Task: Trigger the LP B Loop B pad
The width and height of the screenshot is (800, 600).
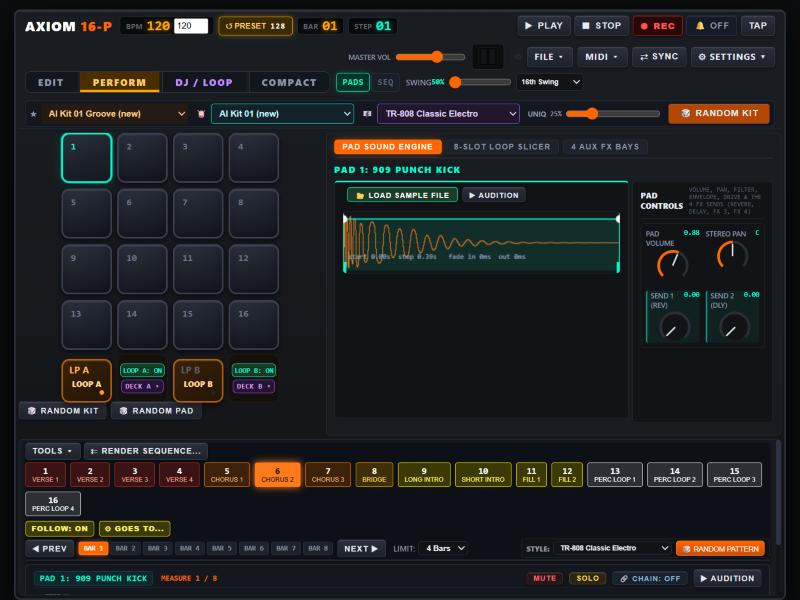Action: pyautogui.click(x=198, y=381)
